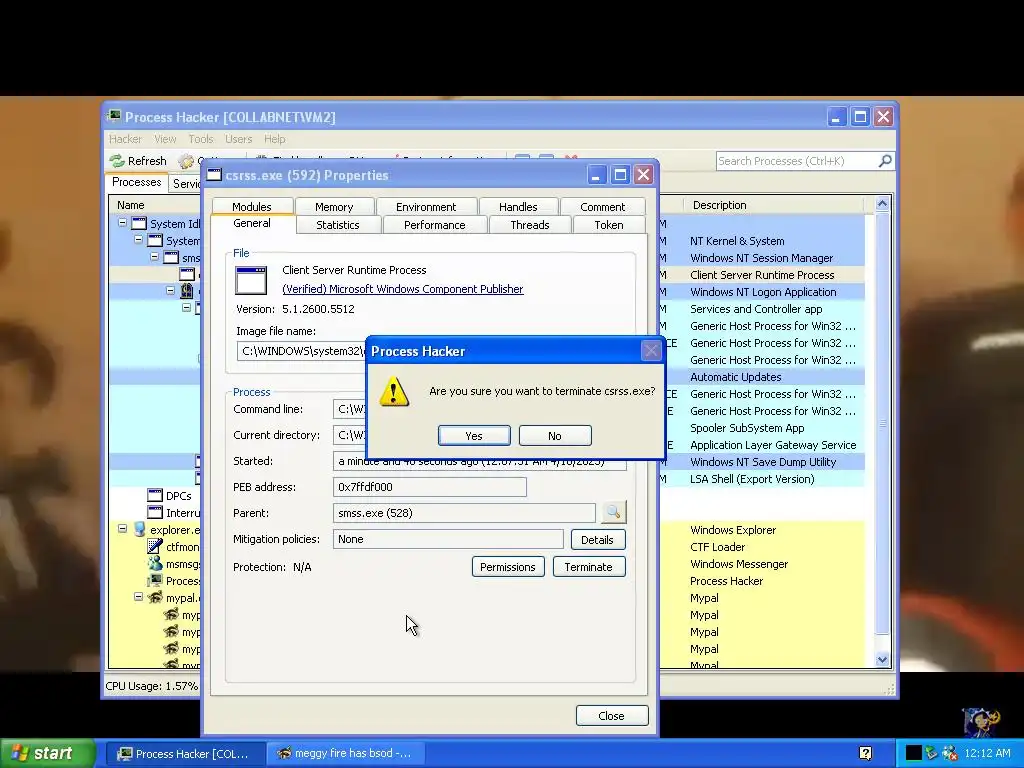Screen dimensions: 1024x768
Task: Select the Windows NT Save Dump Utility row
Action: tap(763, 462)
